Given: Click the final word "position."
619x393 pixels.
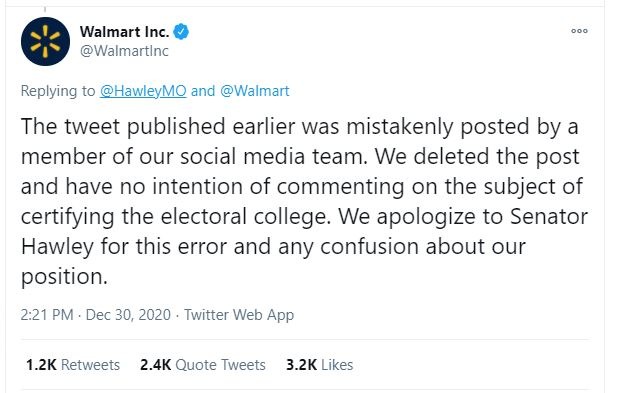Looking at the screenshot, I should 64,277.
